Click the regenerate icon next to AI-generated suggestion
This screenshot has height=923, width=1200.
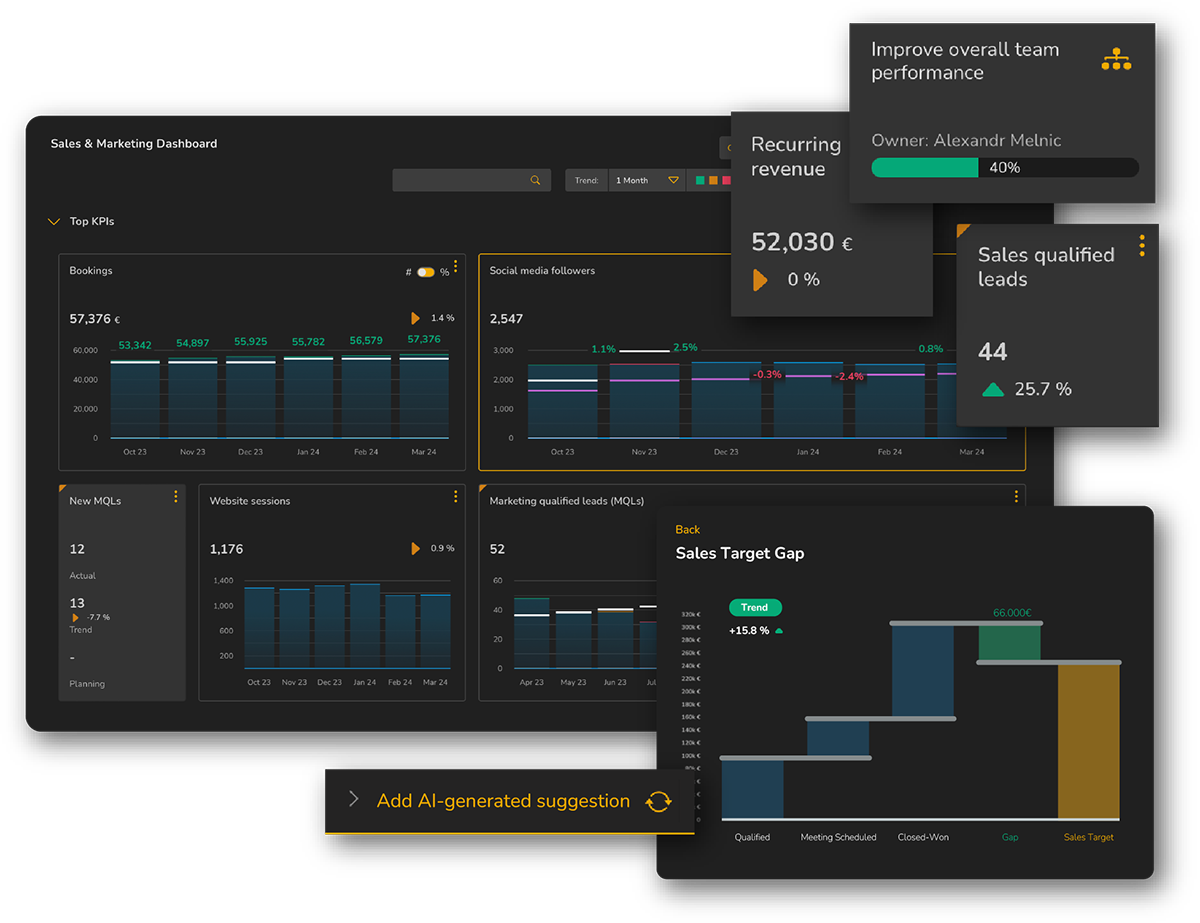pos(659,801)
